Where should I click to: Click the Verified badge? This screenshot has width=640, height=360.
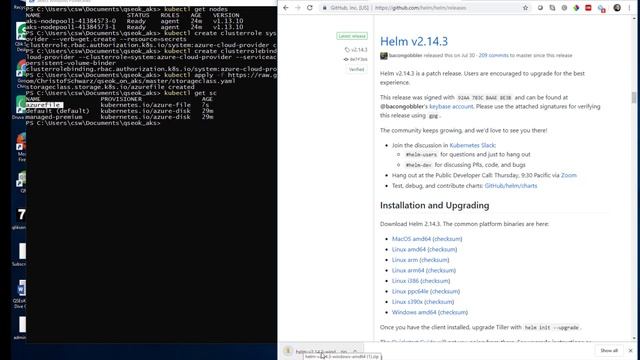click(x=356, y=69)
